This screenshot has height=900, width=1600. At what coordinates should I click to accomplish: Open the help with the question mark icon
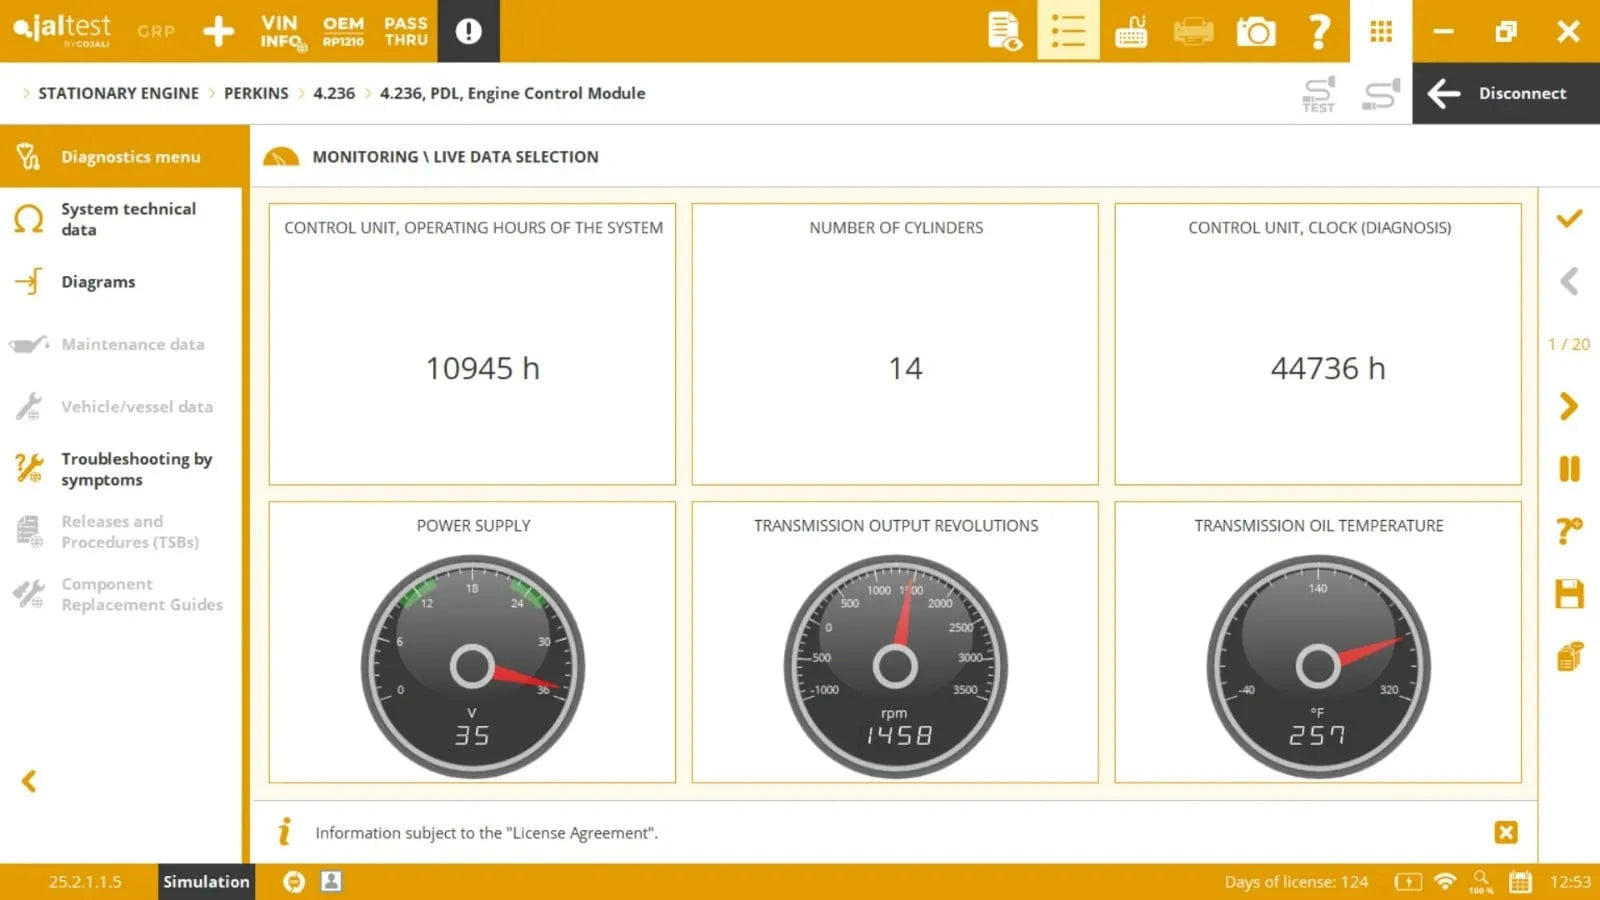click(x=1319, y=31)
